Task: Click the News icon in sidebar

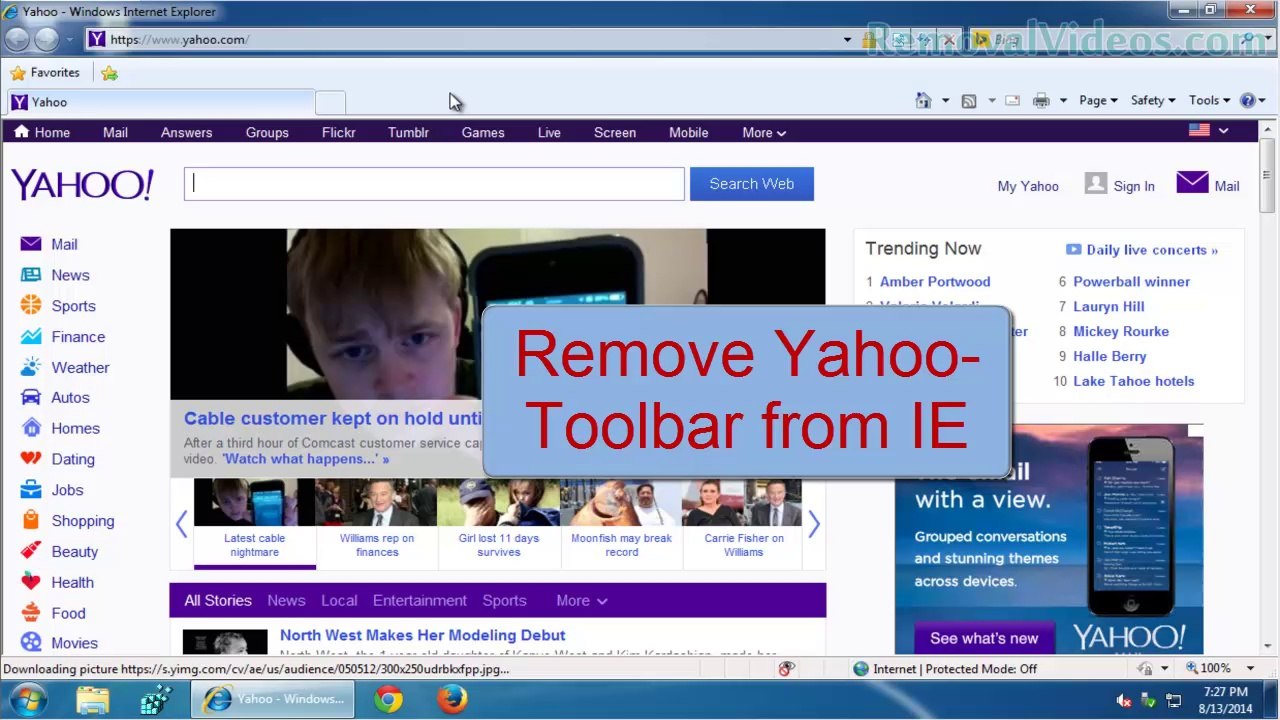Action: [x=31, y=275]
